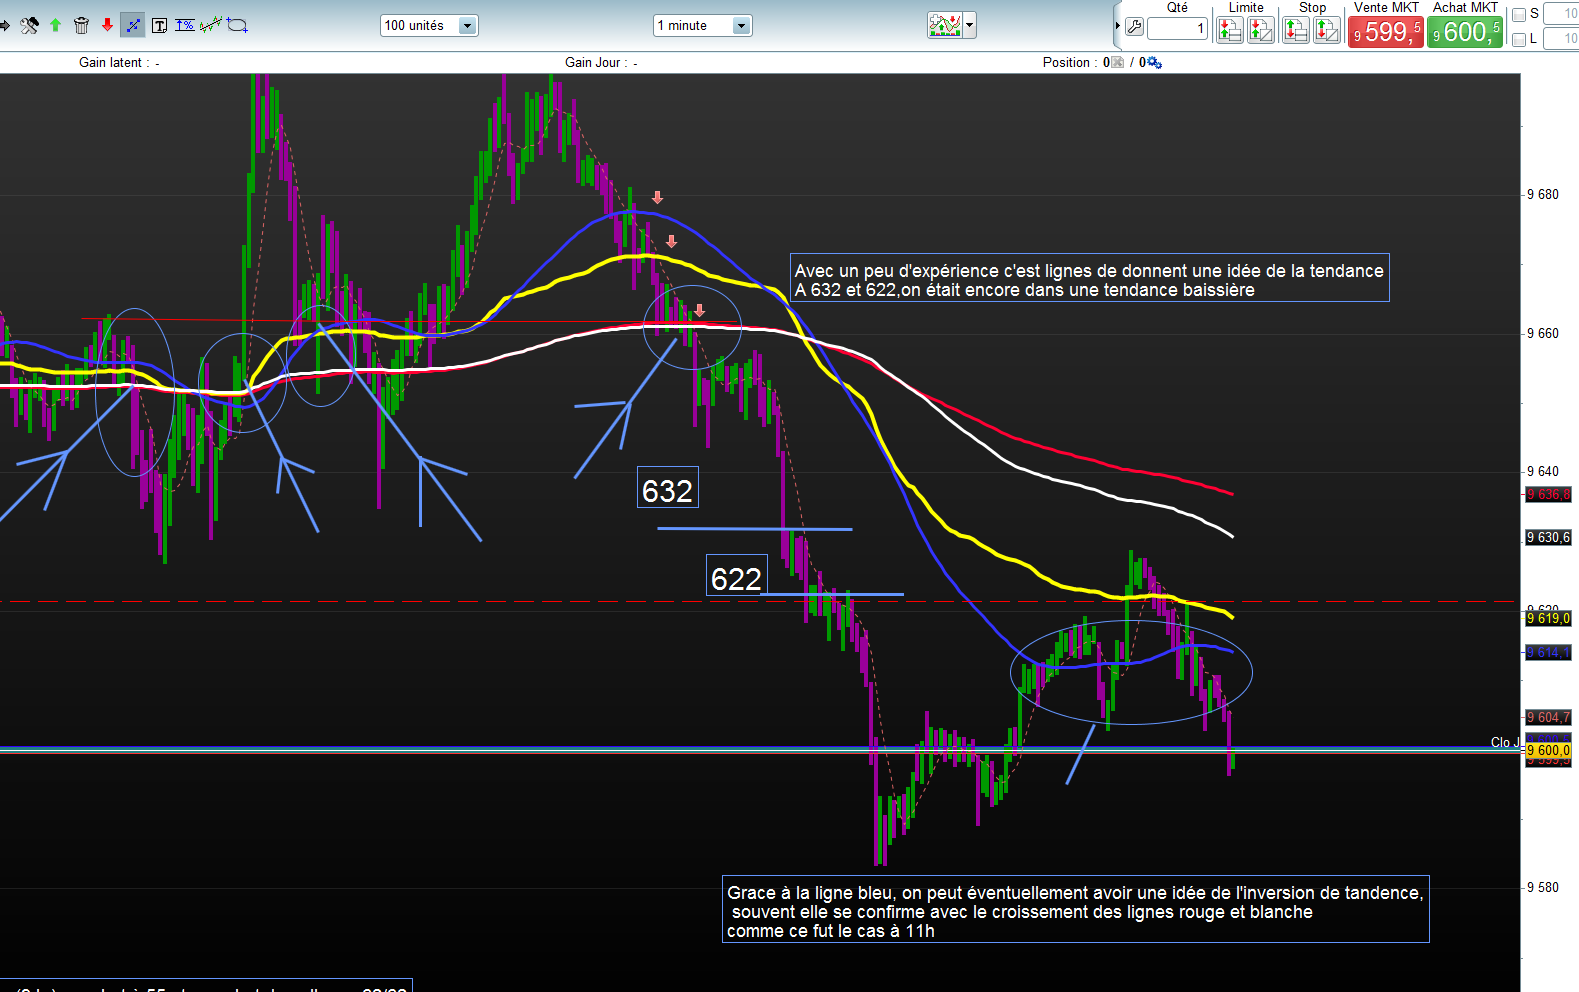The height and width of the screenshot is (992, 1579).
Task: Open the 100 unités dropdown
Action: [429, 25]
